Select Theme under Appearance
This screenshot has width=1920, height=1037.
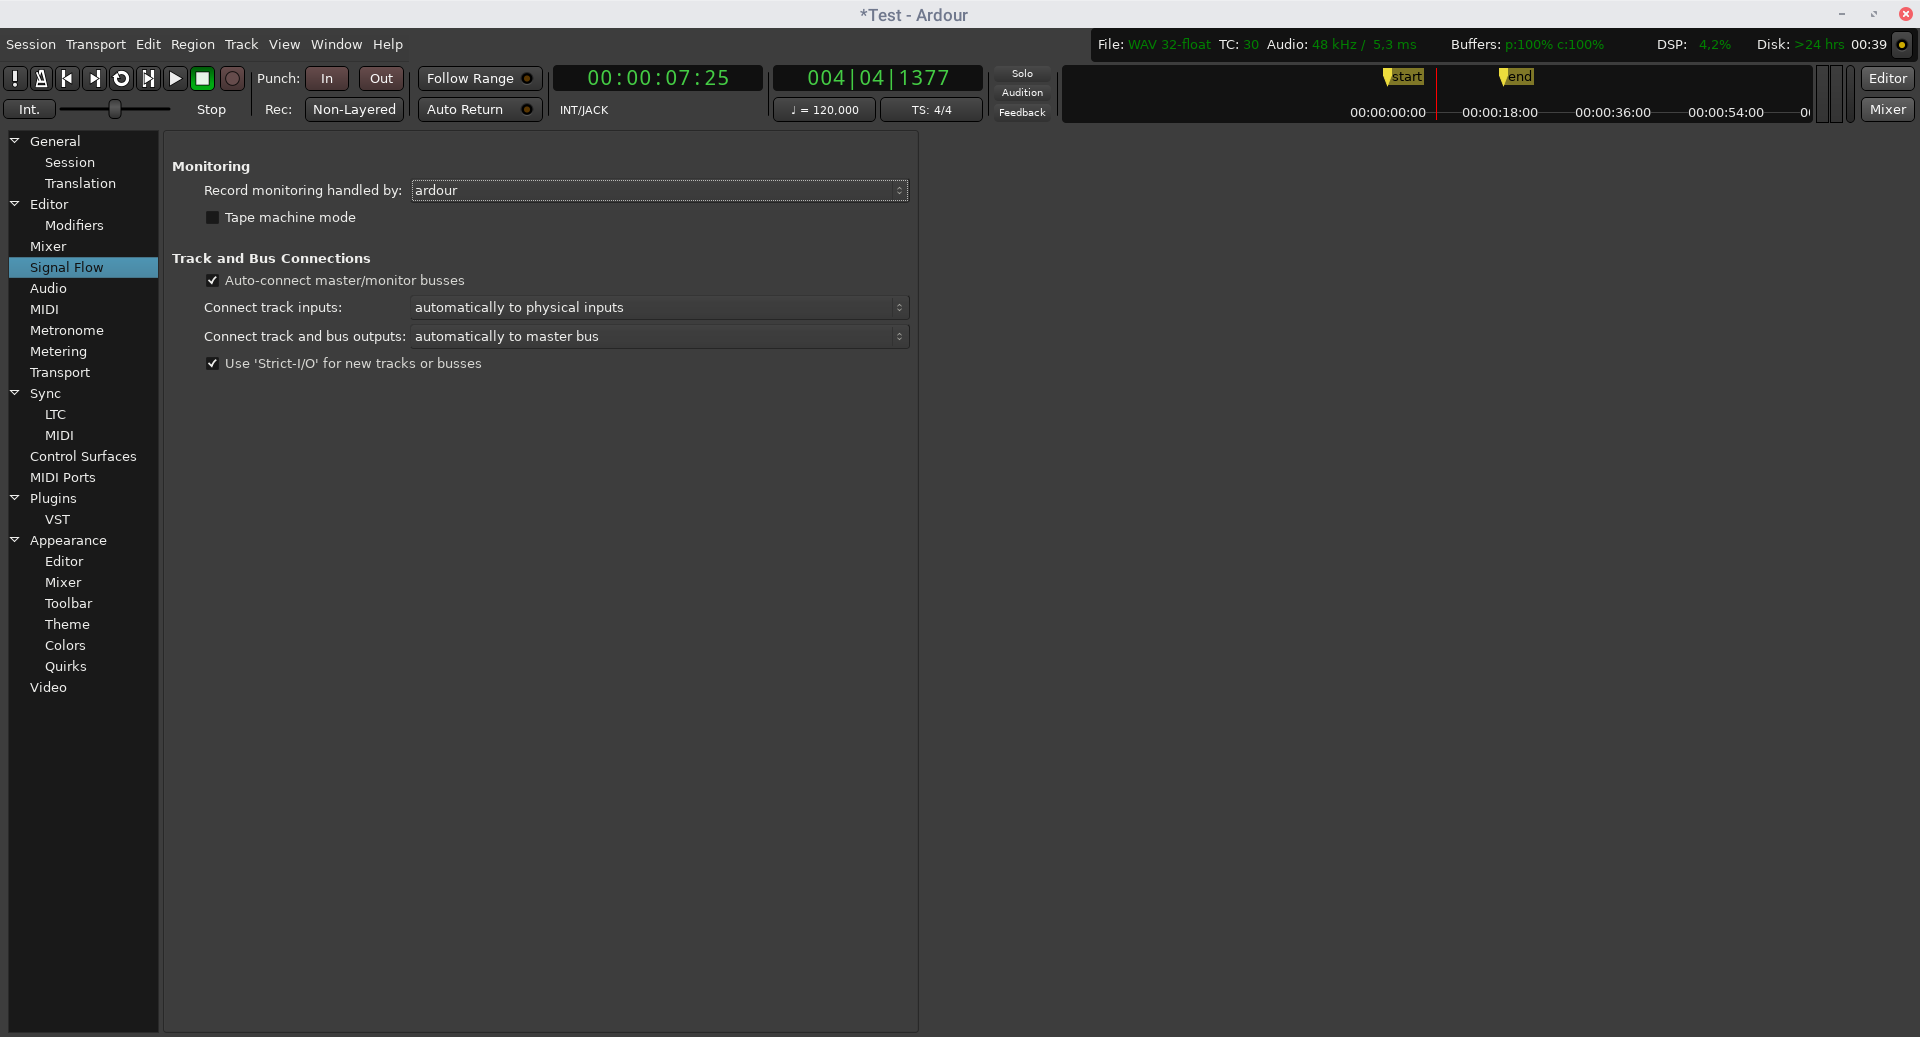click(67, 624)
